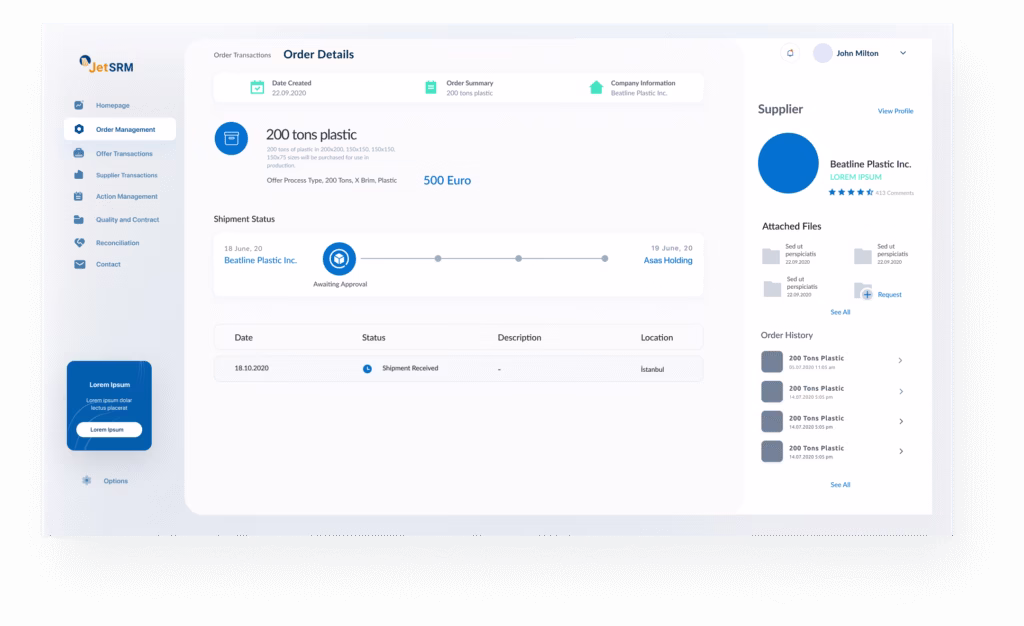Click See All under Attached Files
Image resolution: width=1024 pixels, height=626 pixels.
(840, 312)
